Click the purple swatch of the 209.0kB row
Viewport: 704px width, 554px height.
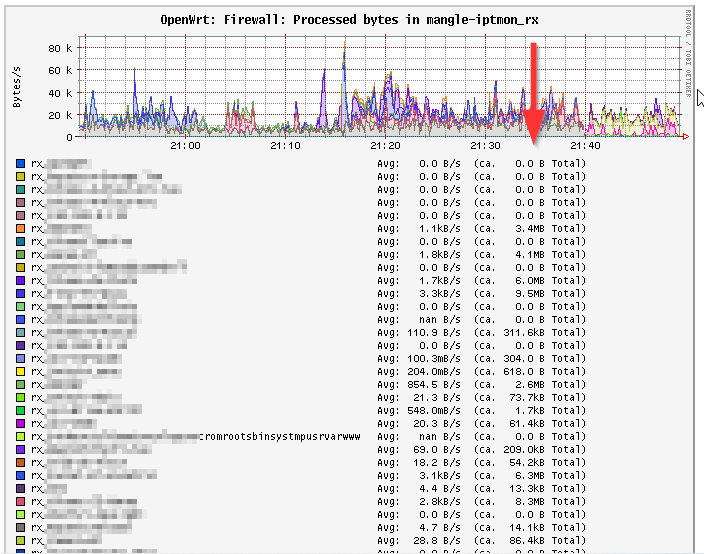click(20, 450)
